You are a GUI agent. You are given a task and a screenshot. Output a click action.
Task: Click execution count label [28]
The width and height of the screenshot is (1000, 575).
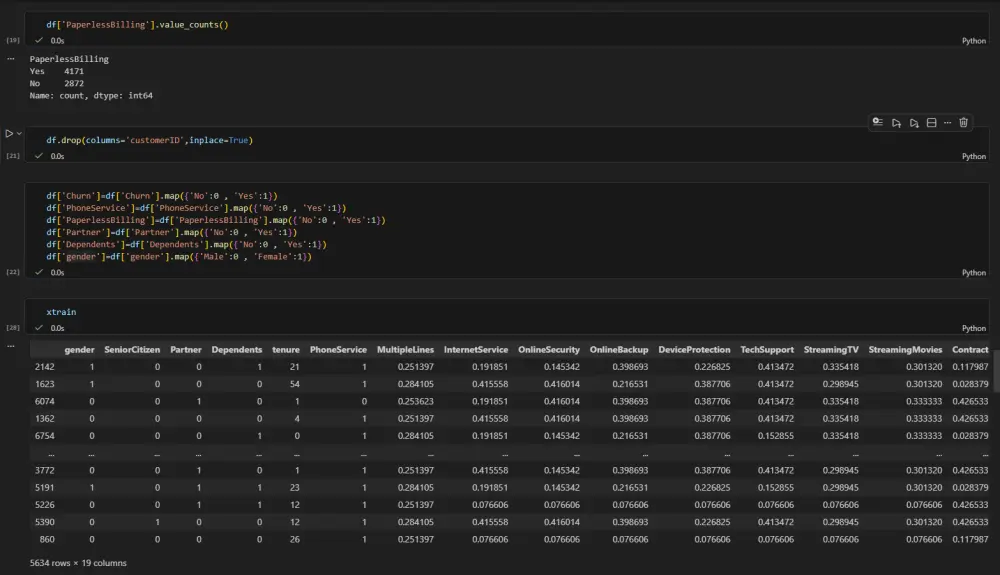(13, 328)
